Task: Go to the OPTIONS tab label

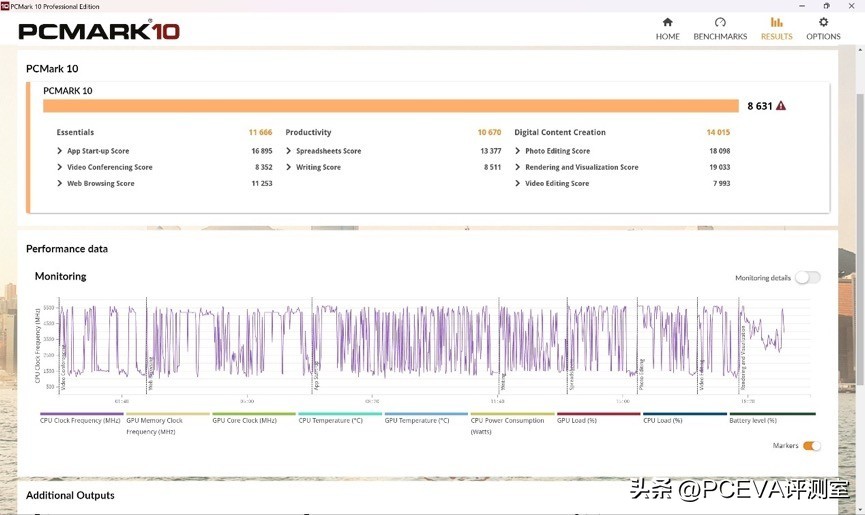Action: coord(823,37)
